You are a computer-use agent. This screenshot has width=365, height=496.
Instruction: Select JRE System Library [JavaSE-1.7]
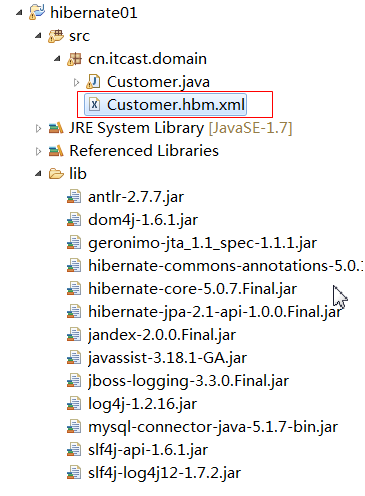(180, 128)
